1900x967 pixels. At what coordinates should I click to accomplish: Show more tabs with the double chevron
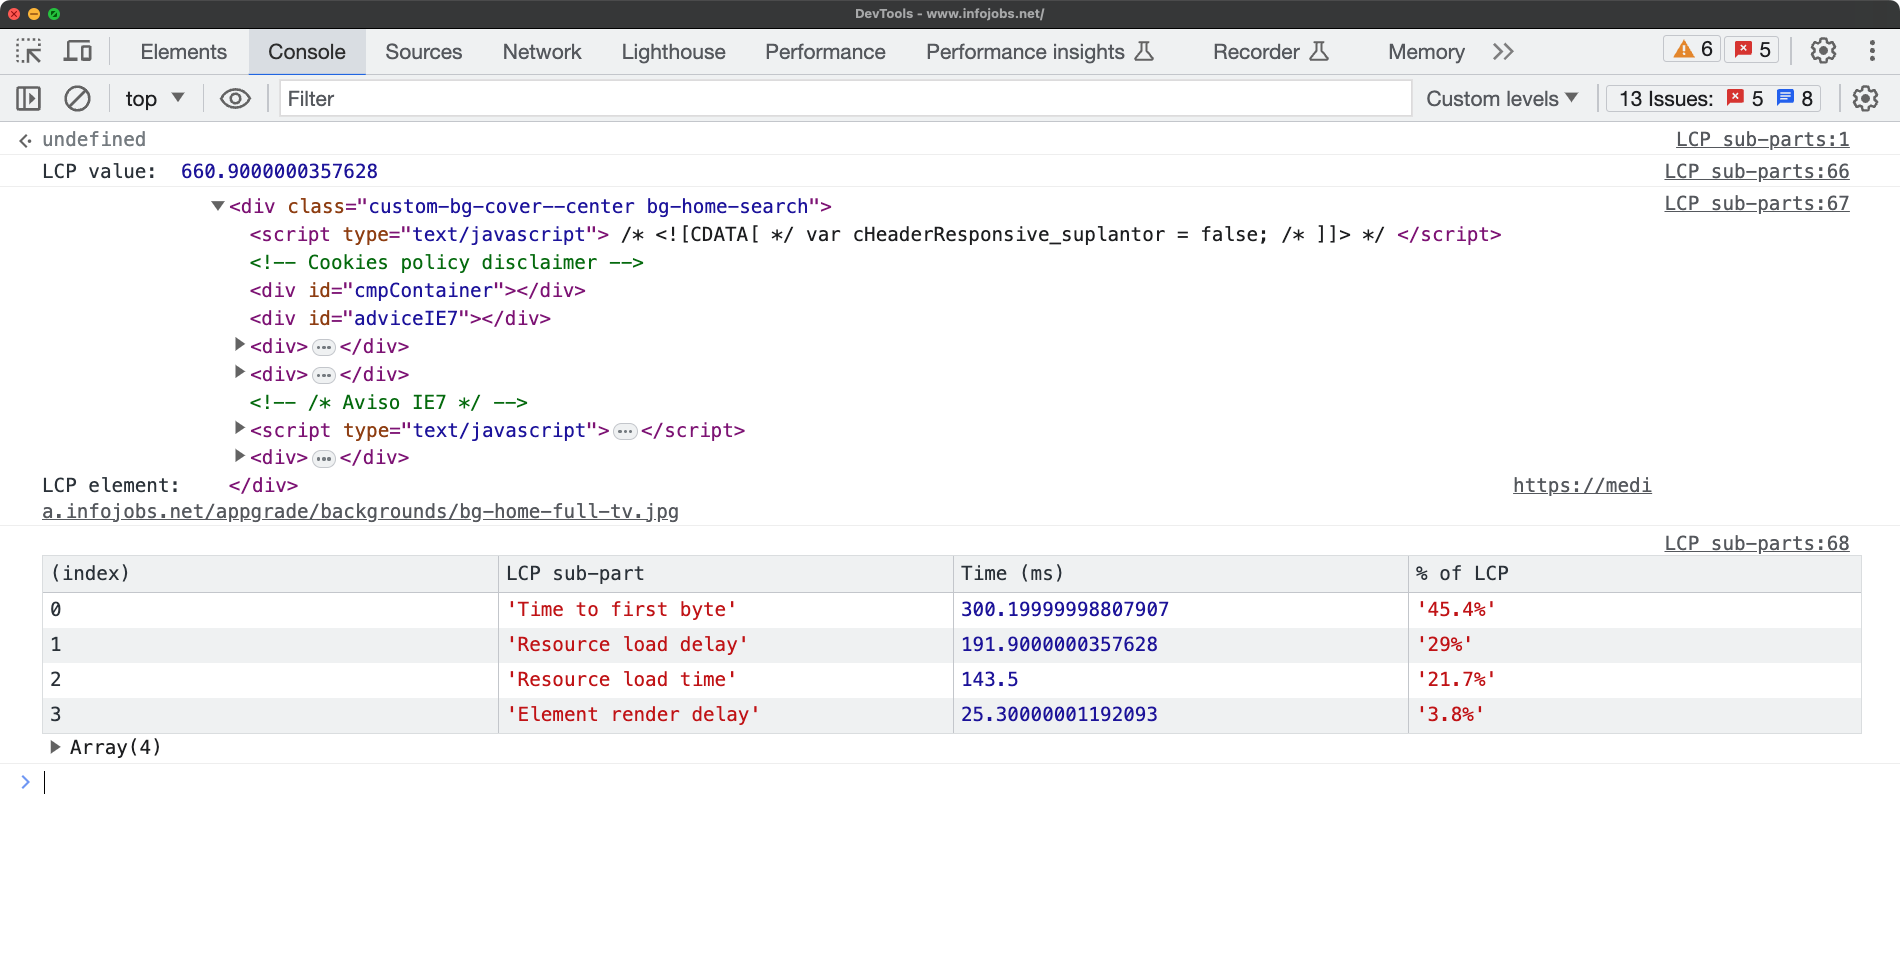tap(1503, 51)
